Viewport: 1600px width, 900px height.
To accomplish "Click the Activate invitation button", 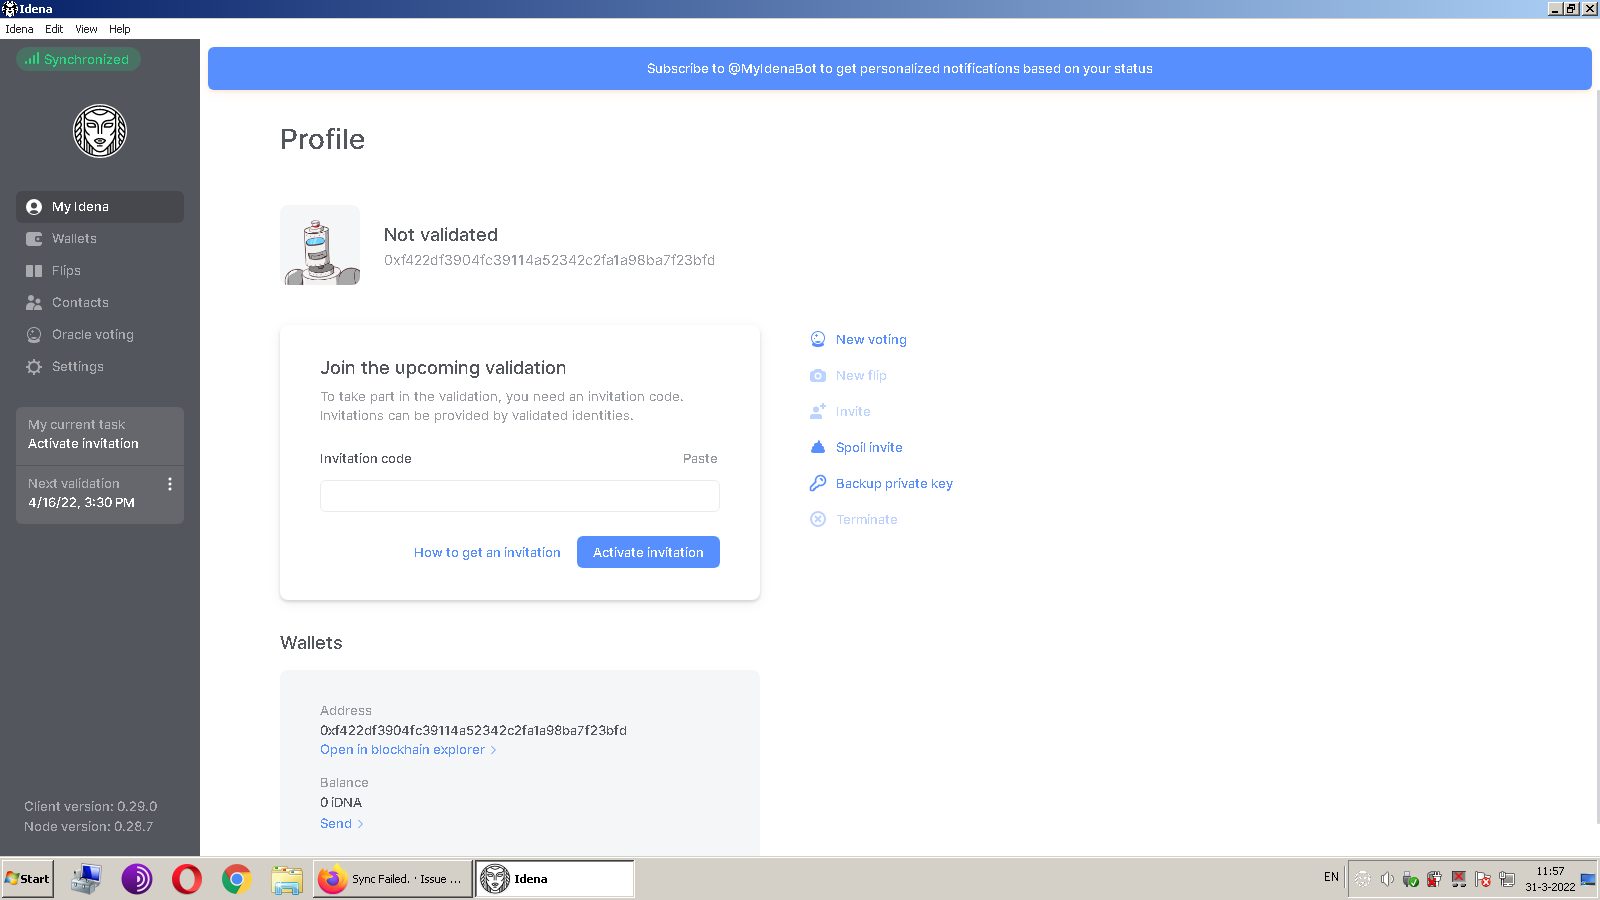I will (648, 552).
